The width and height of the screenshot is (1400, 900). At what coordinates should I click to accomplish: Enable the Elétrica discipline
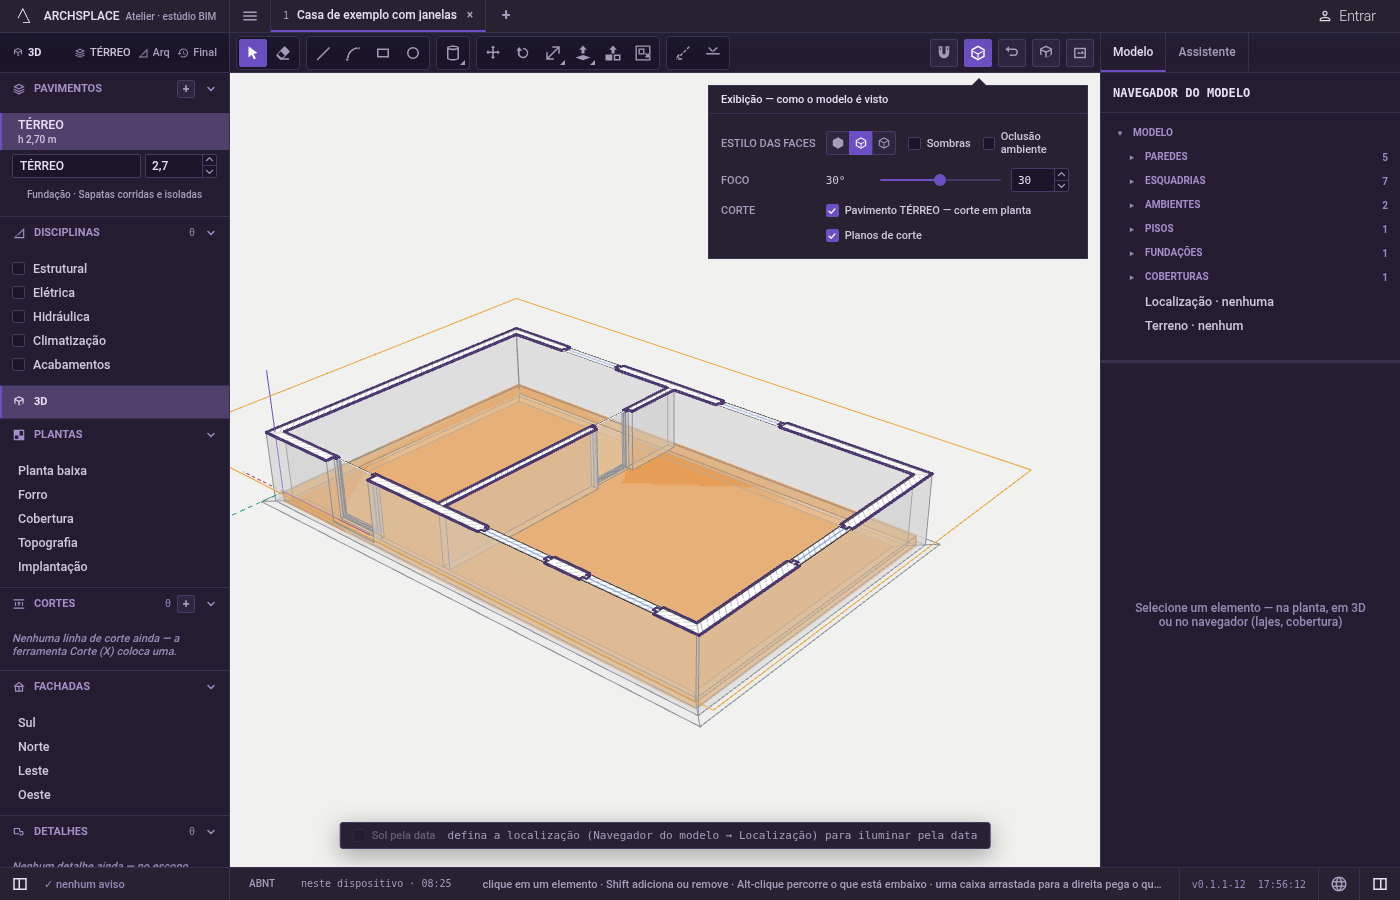click(18, 292)
